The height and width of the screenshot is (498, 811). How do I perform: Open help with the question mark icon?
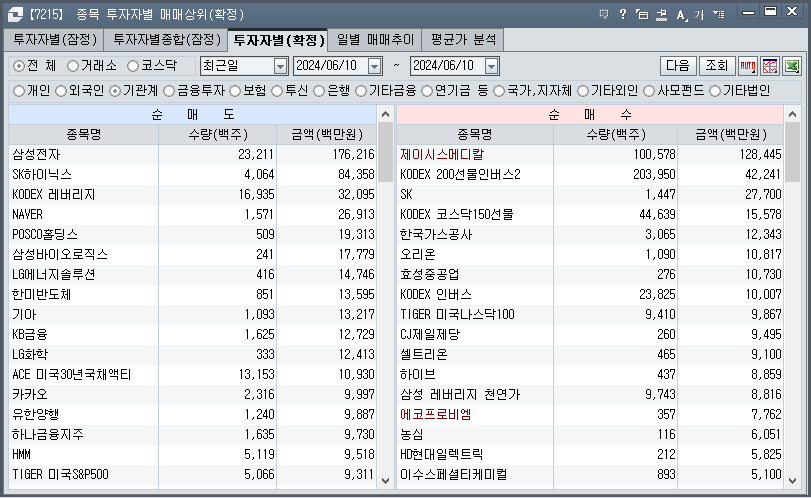click(x=623, y=14)
